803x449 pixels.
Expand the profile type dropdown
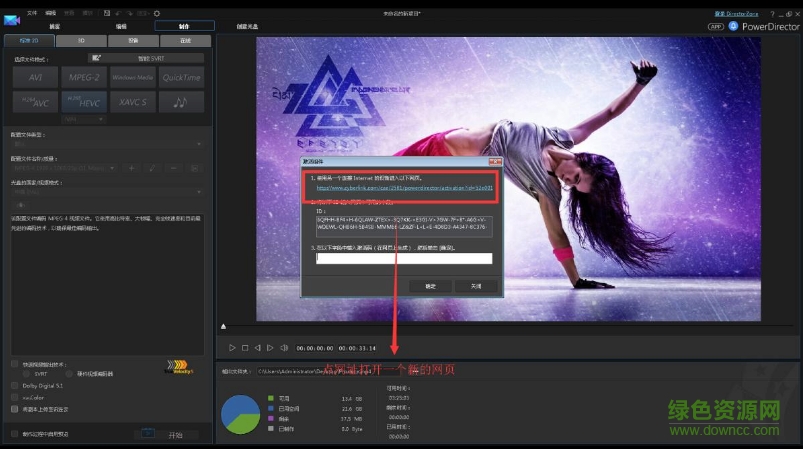[x=105, y=144]
